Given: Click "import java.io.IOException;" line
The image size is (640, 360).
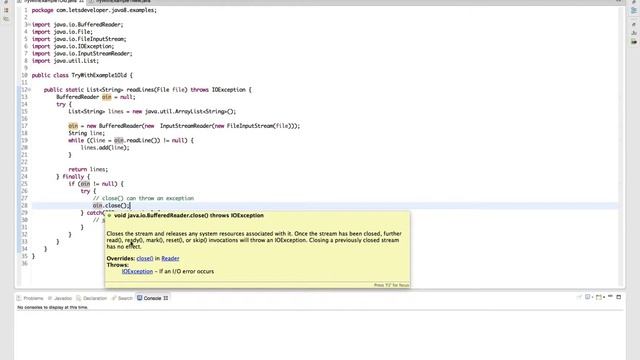Looking at the screenshot, I should [73, 47].
